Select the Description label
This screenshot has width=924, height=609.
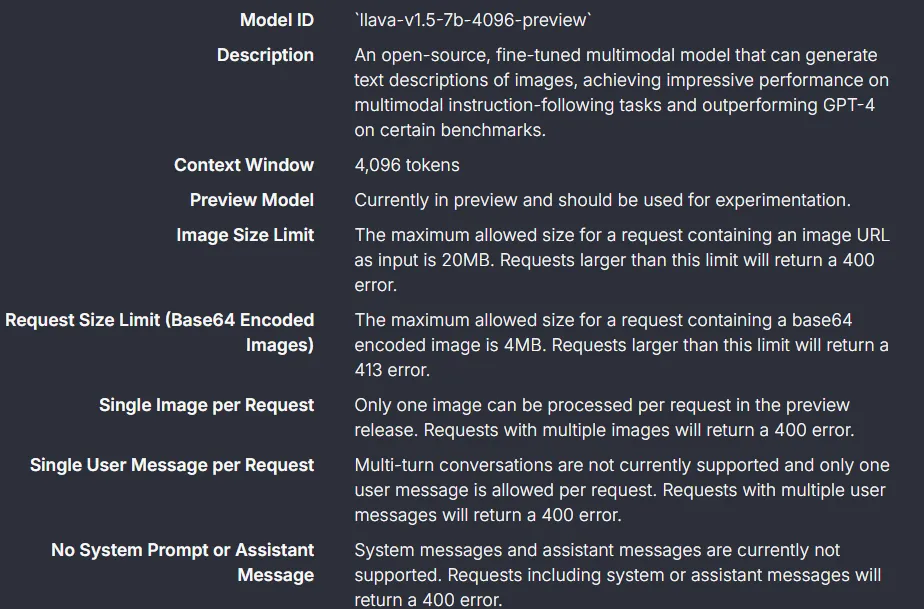(265, 55)
